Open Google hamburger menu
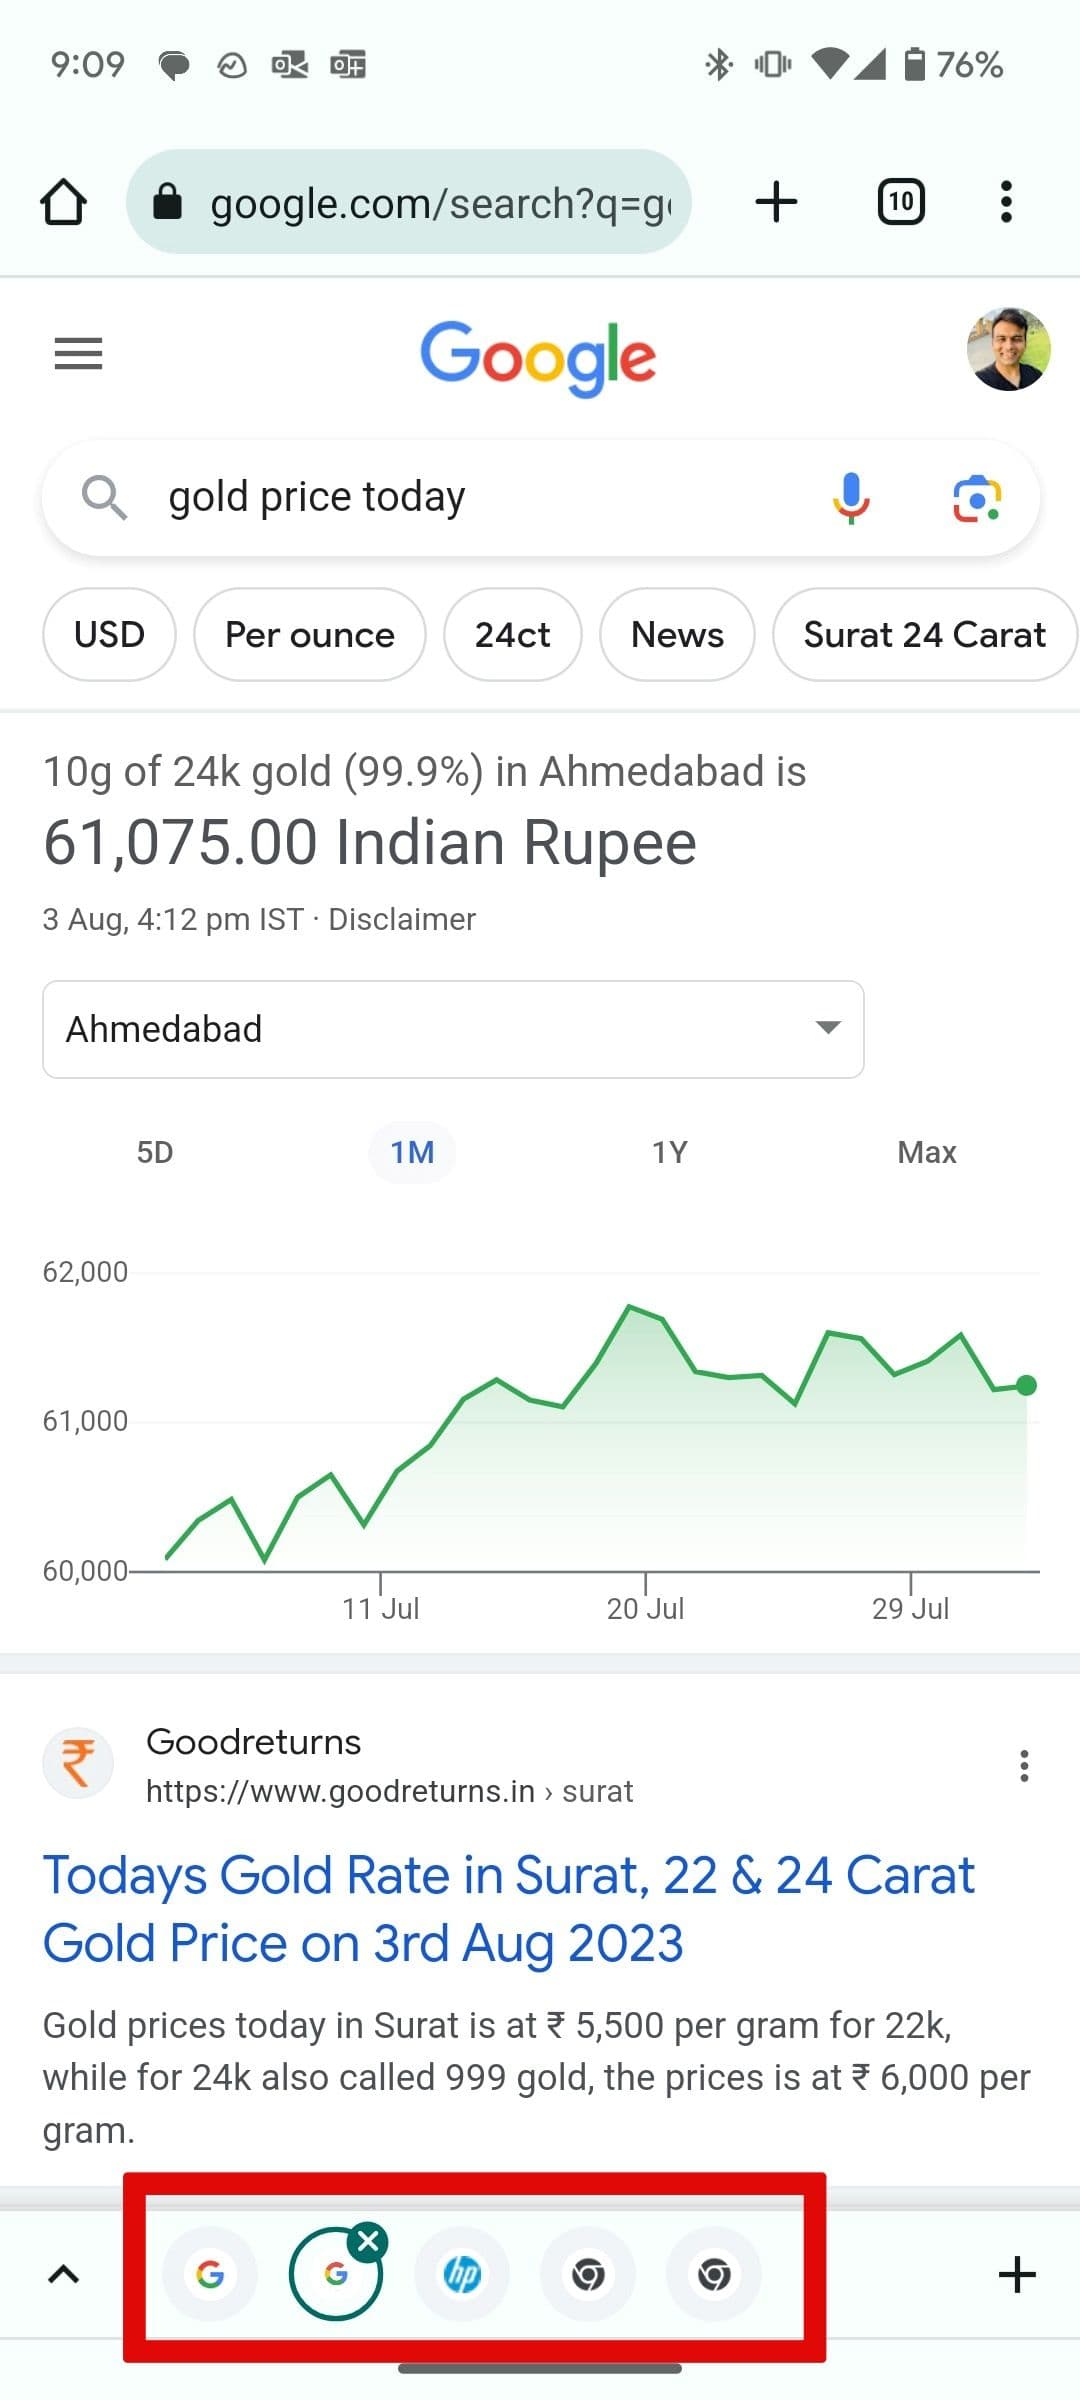The width and height of the screenshot is (1080, 2400). tap(78, 354)
